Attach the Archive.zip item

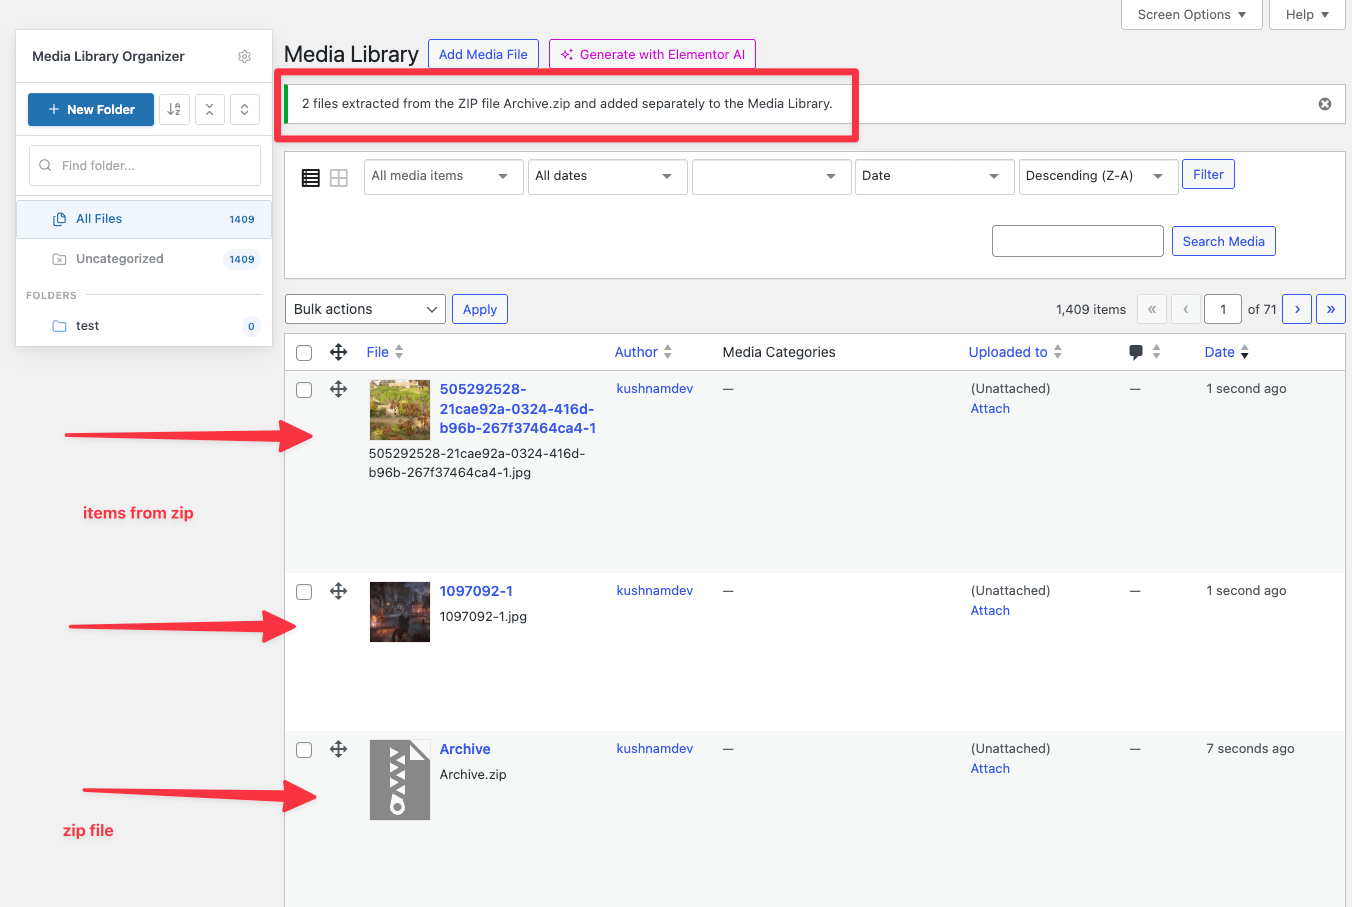[989, 768]
